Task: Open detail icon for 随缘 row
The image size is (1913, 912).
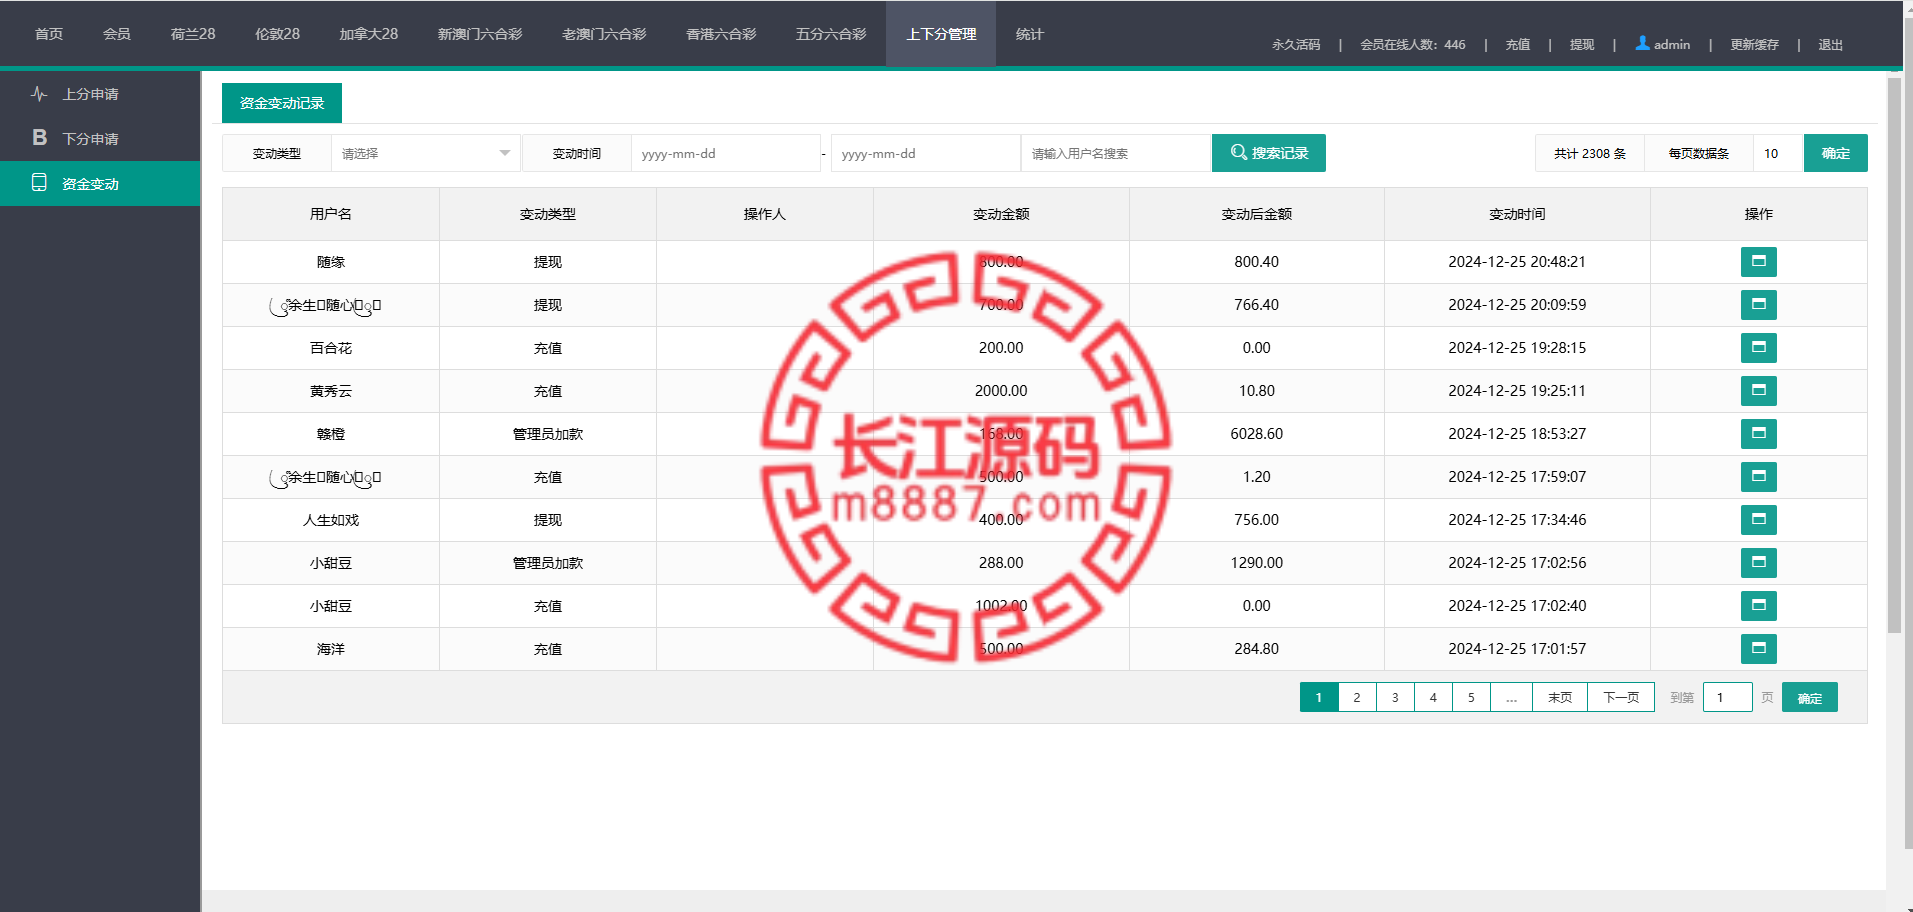Action: (1758, 262)
